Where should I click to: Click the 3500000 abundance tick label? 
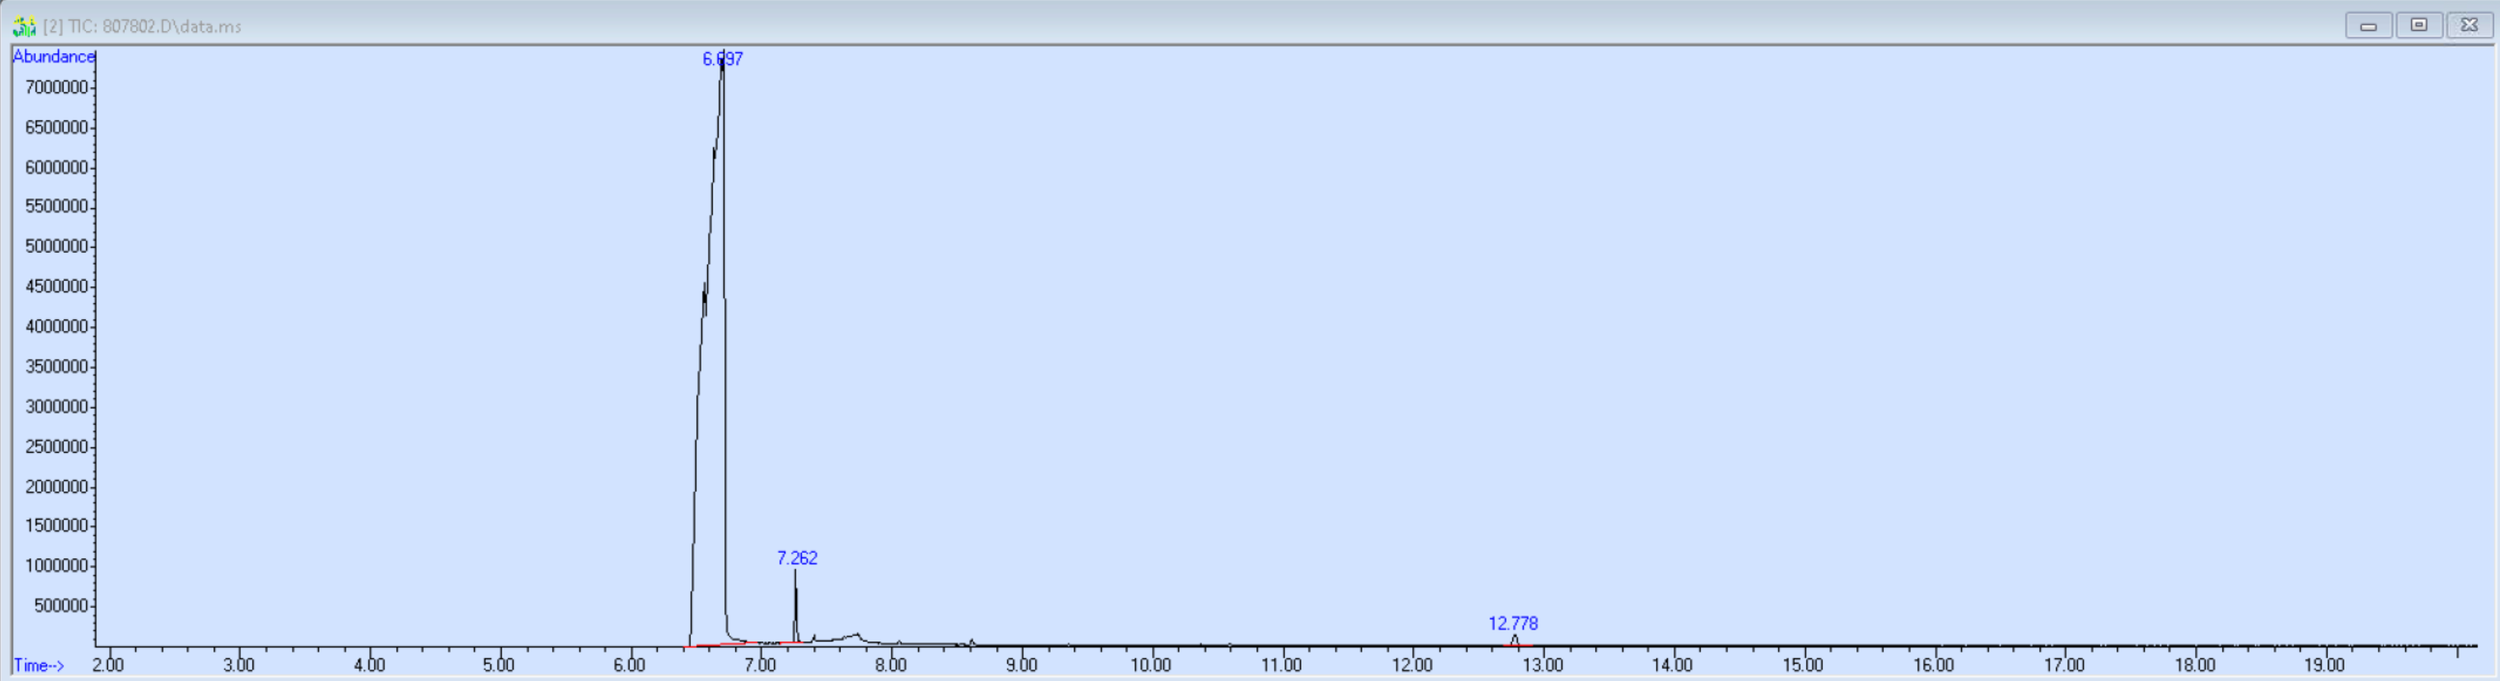[57, 366]
